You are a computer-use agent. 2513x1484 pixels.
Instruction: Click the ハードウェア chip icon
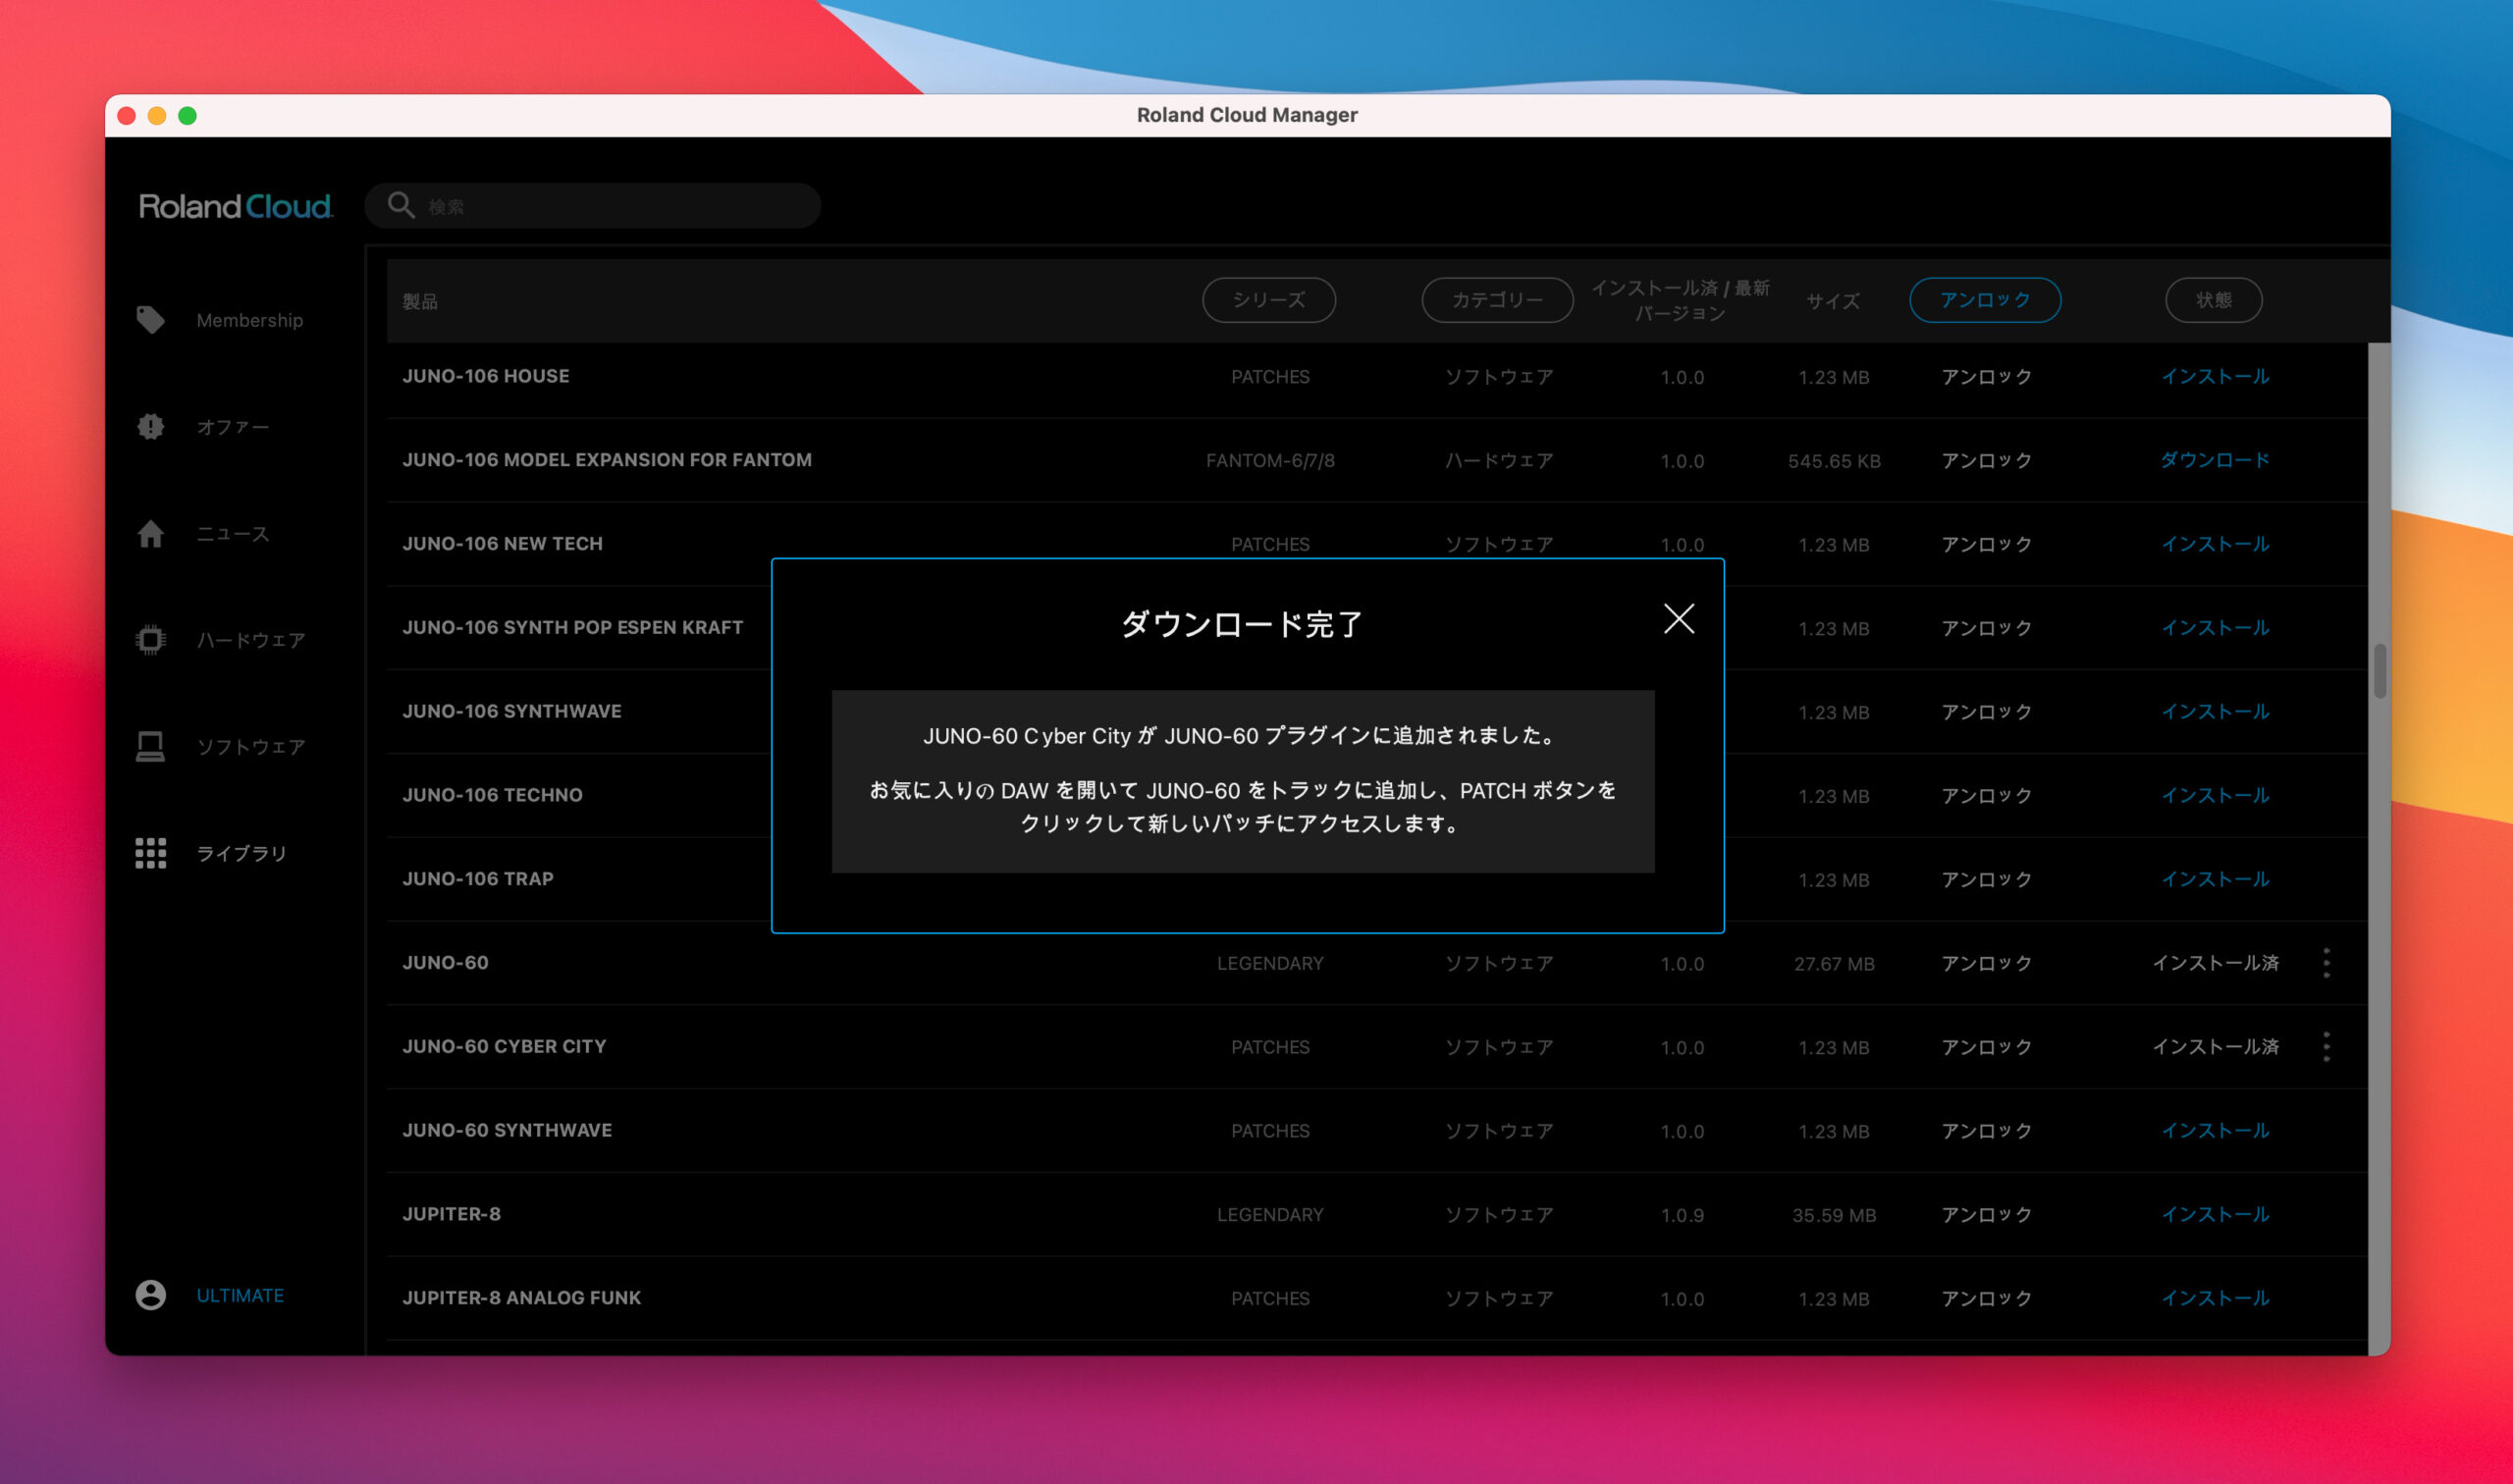(151, 640)
